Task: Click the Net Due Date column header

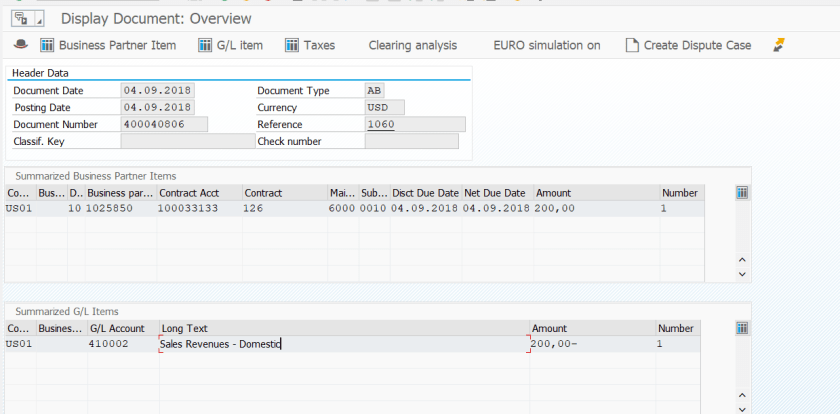Action: (x=495, y=193)
